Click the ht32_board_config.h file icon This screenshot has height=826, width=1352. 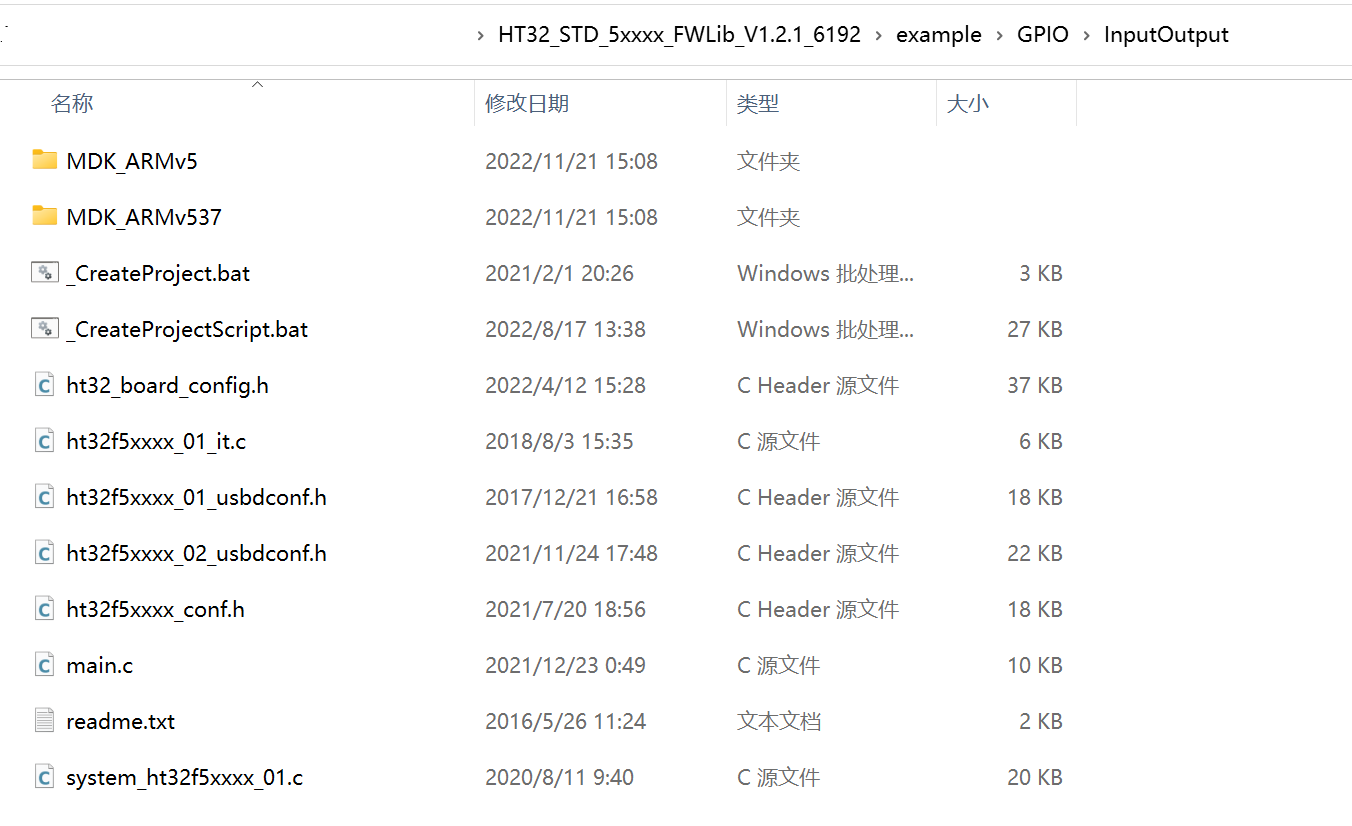tap(44, 385)
